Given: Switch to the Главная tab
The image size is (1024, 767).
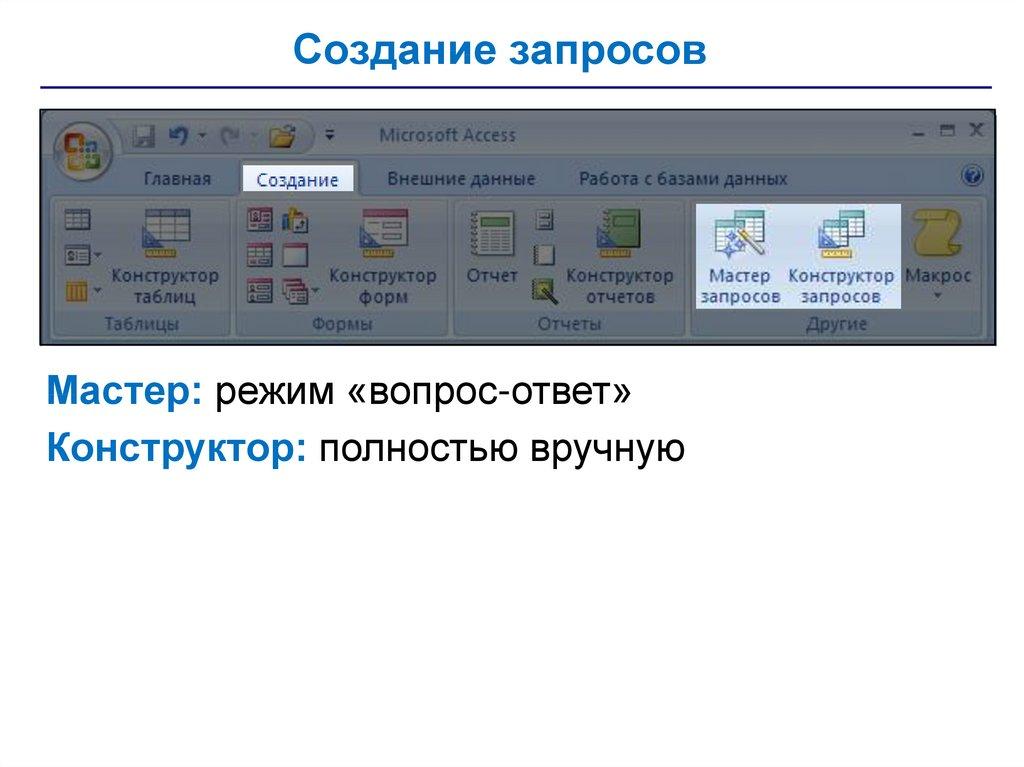Looking at the screenshot, I should tap(177, 179).
